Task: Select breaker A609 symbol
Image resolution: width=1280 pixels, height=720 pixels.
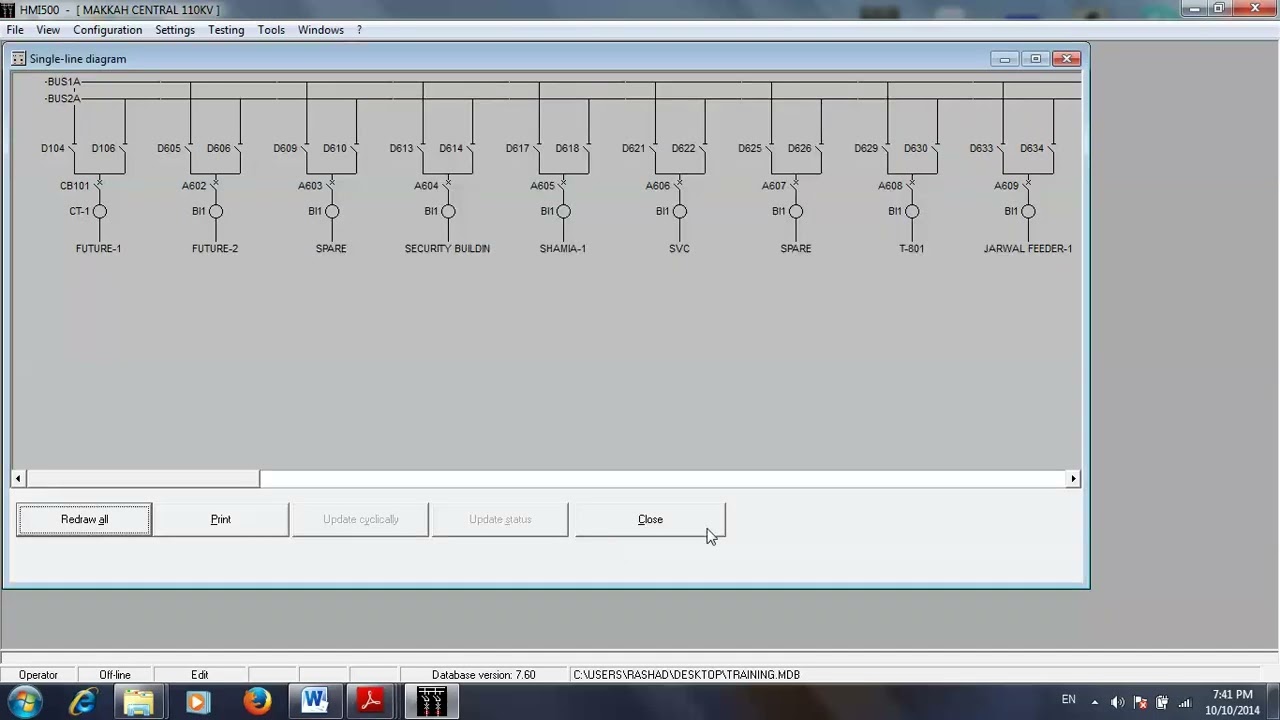Action: [1027, 185]
